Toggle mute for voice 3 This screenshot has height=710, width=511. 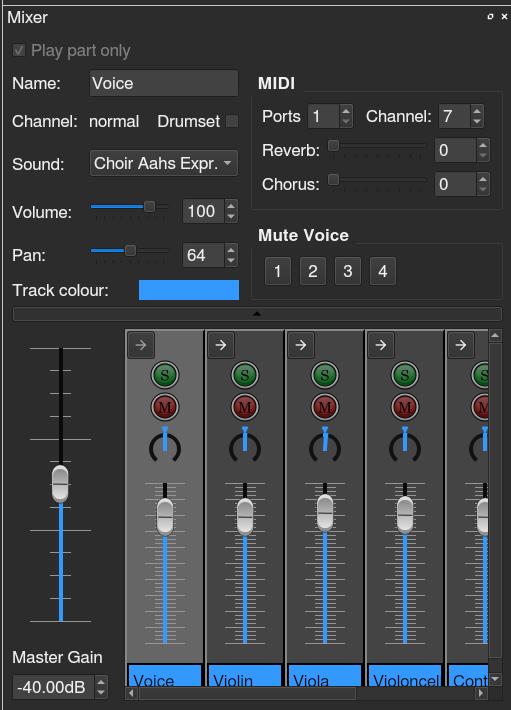tap(348, 271)
